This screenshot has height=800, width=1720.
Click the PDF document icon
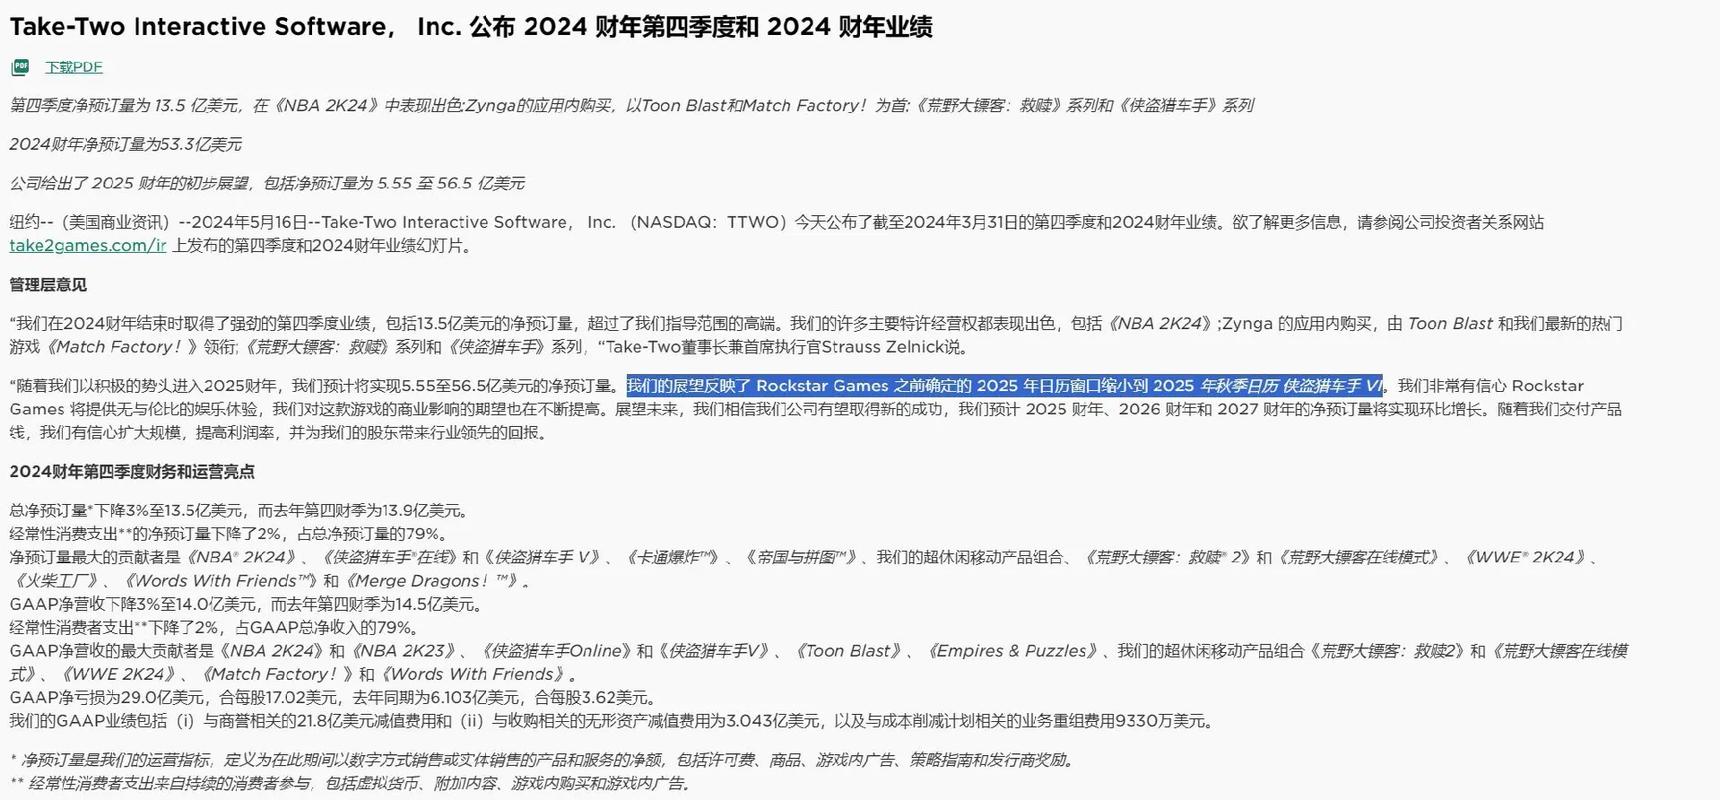(x=20, y=67)
